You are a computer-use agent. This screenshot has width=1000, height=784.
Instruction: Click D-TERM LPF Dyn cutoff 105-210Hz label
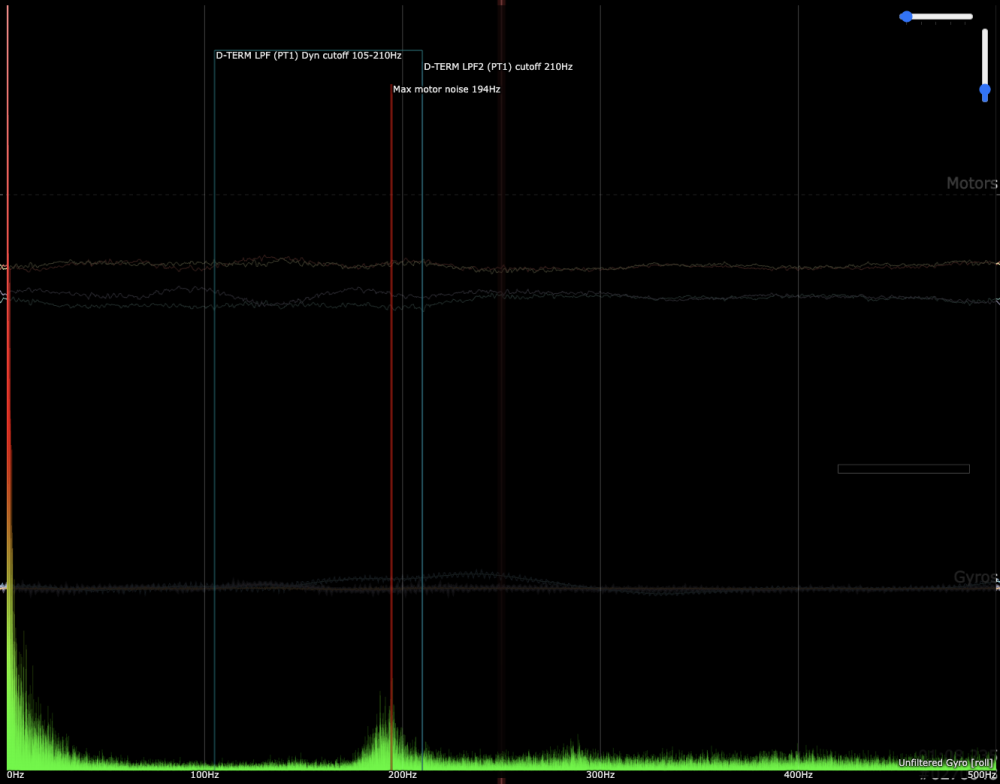309,56
